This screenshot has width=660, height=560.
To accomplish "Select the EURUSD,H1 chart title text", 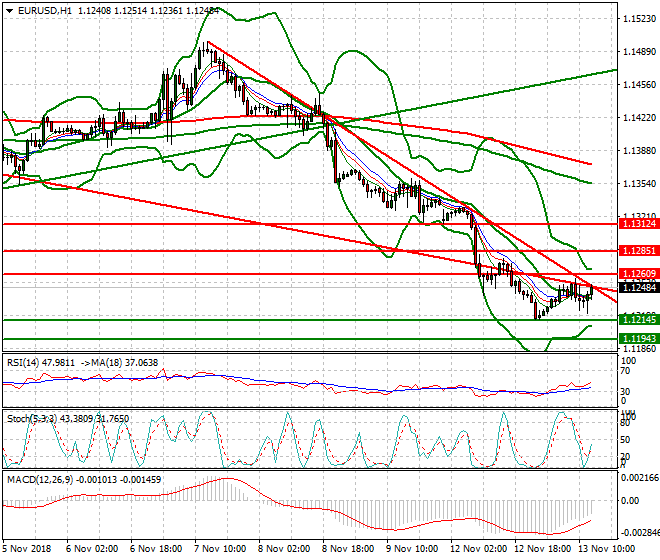I will [45, 11].
